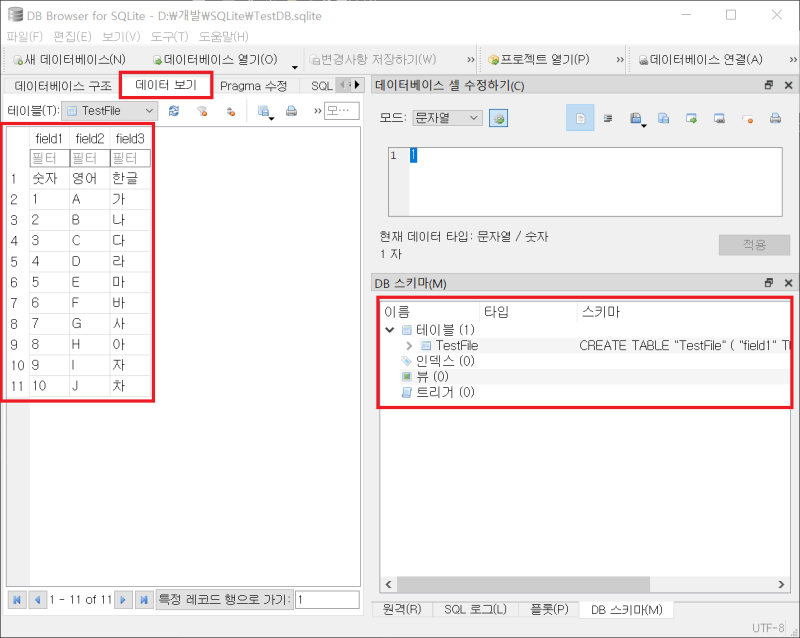Click the save table as icon
Image resolution: width=800 pixels, height=638 pixels.
(264, 111)
